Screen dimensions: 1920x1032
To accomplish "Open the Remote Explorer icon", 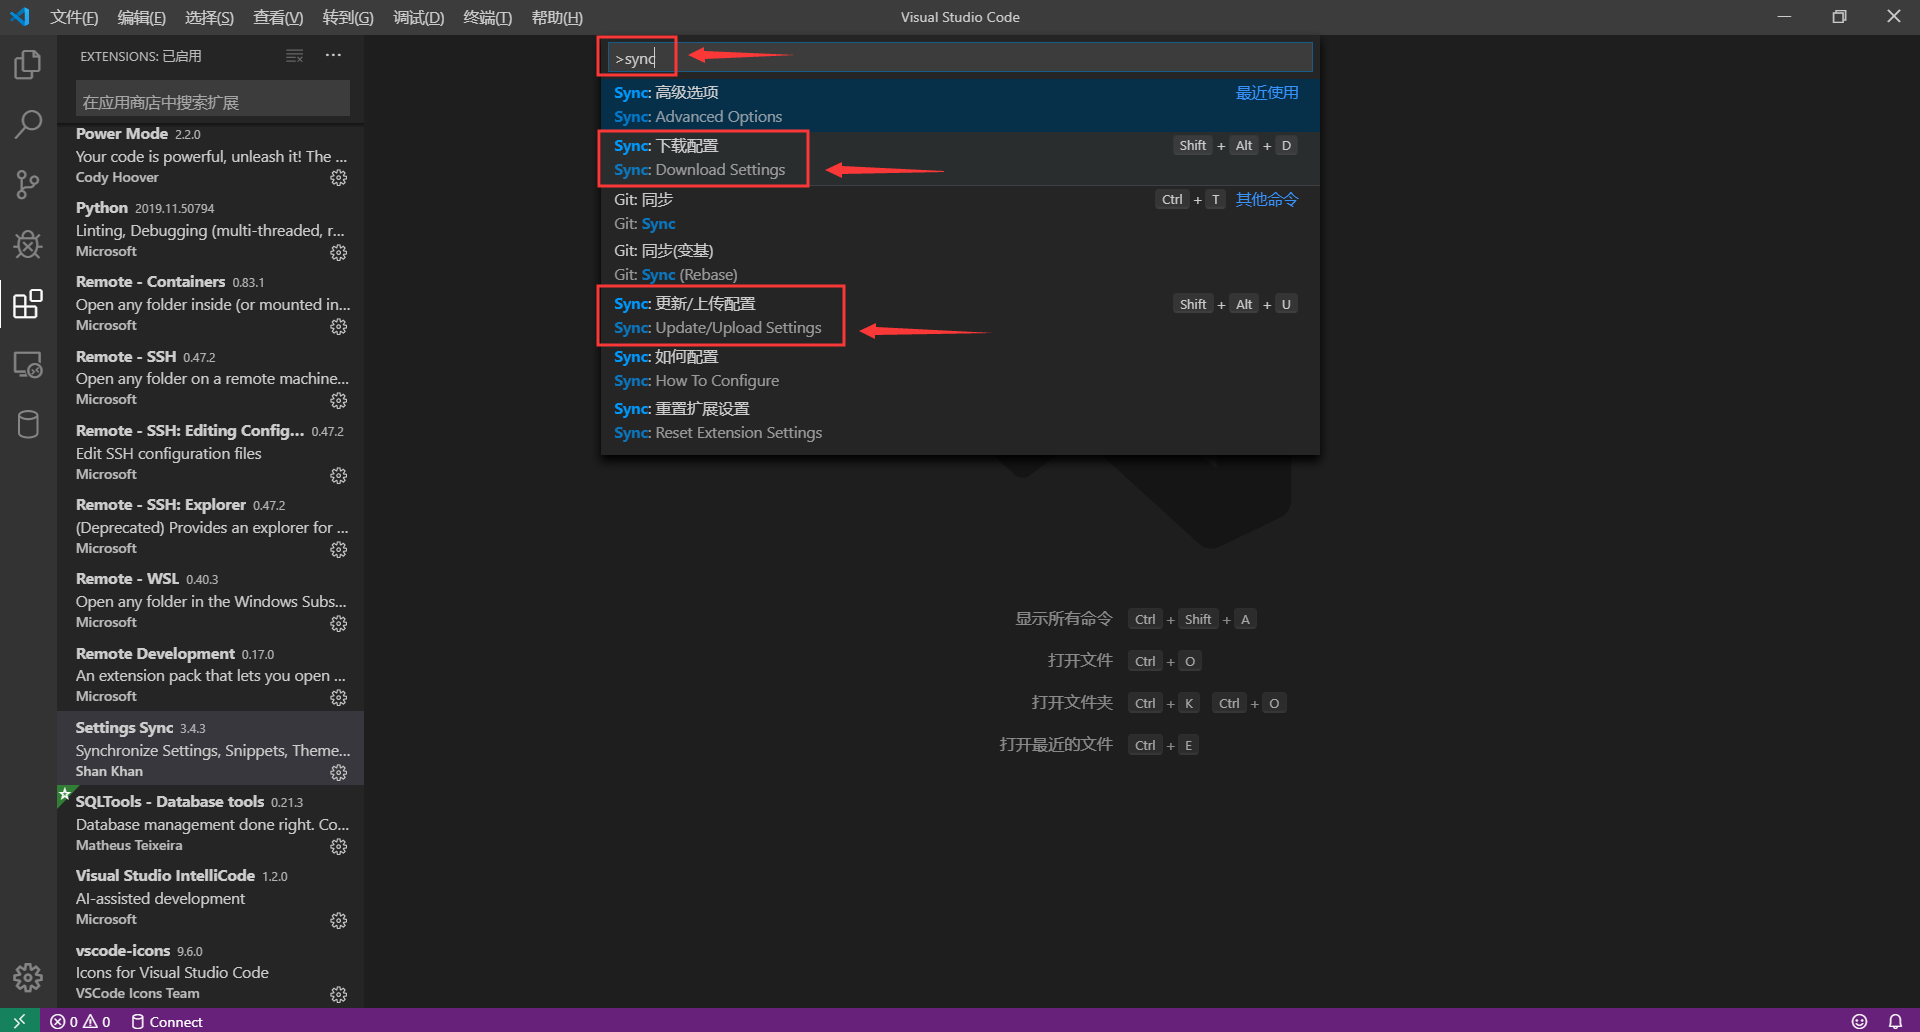I will pyautogui.click(x=28, y=365).
